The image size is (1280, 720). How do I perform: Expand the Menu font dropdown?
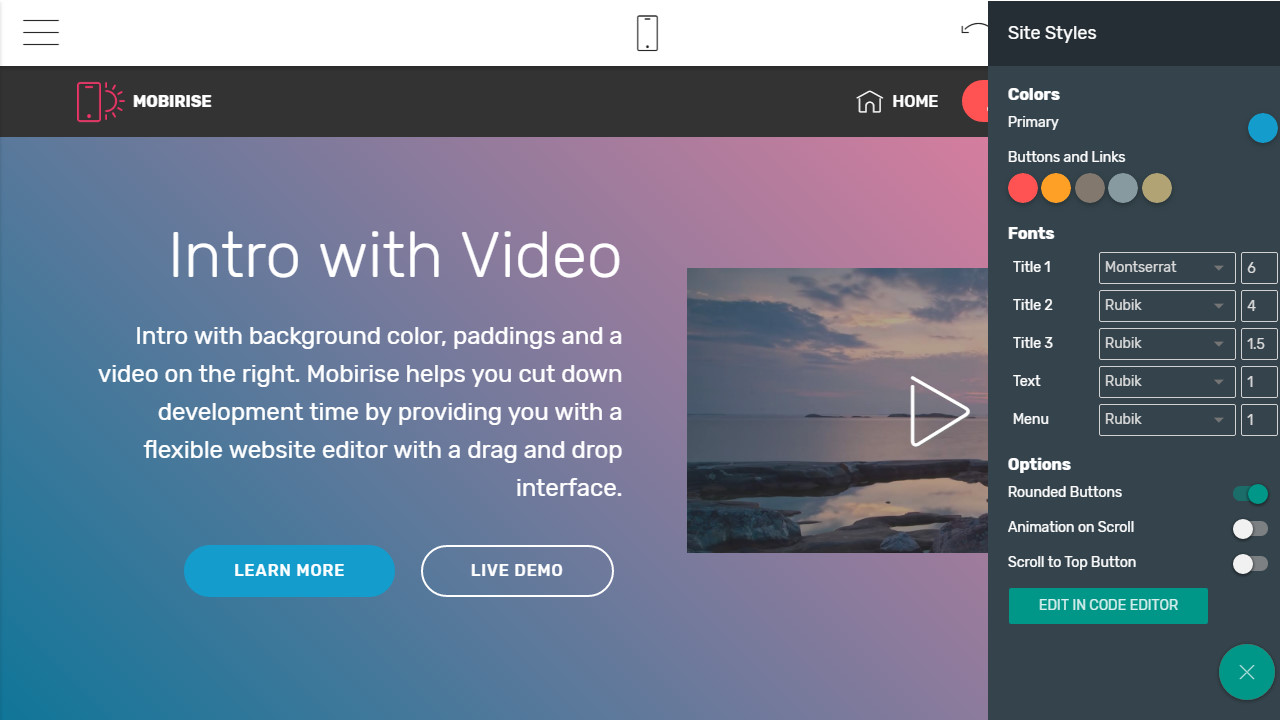pos(1166,420)
